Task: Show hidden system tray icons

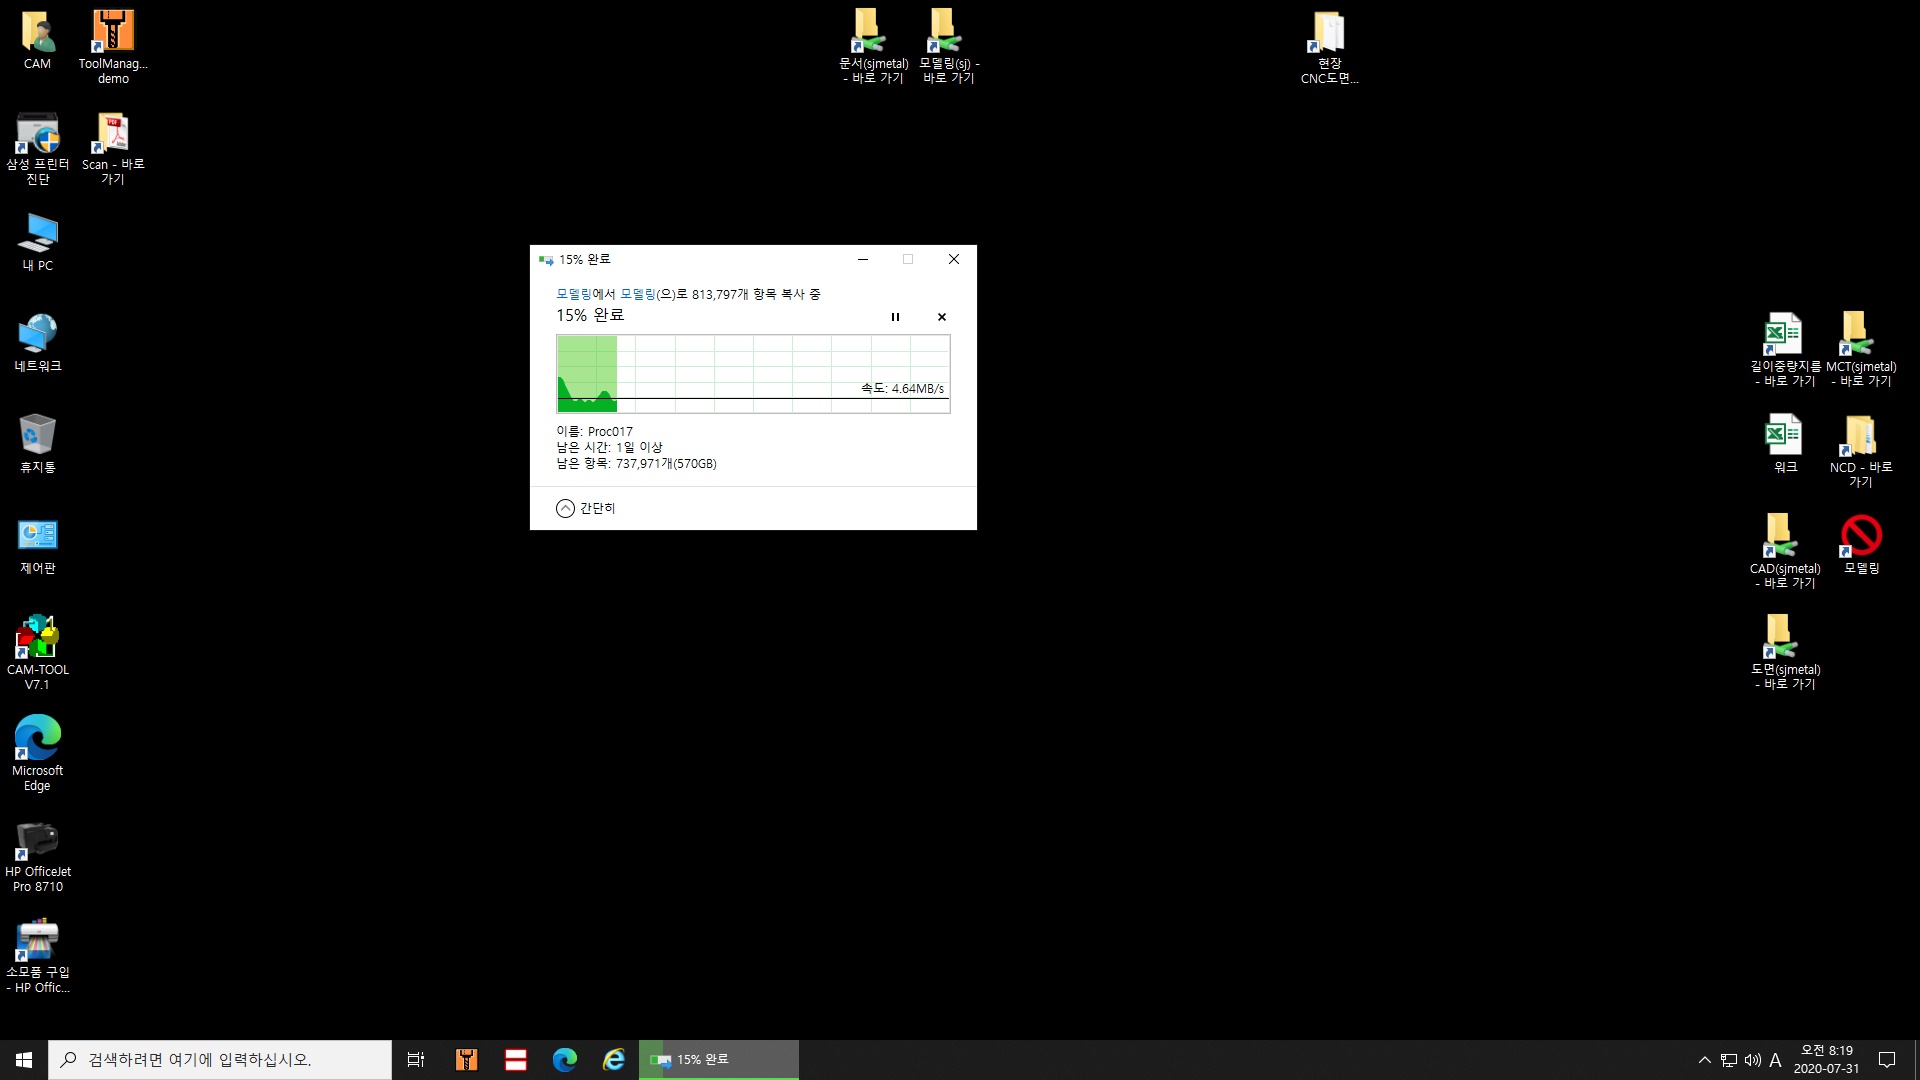Action: 1705,1060
